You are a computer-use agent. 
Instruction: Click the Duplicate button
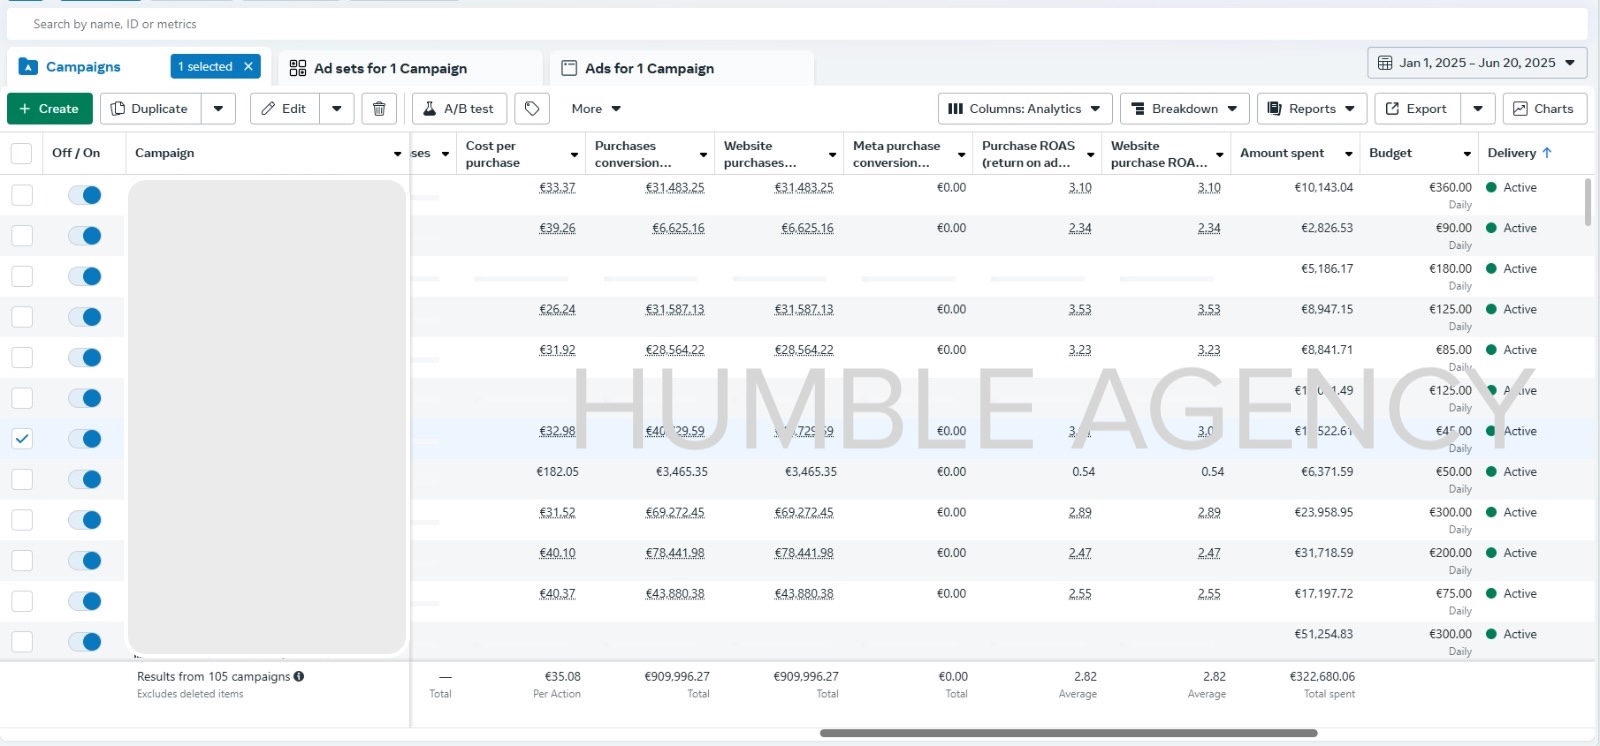(x=150, y=109)
